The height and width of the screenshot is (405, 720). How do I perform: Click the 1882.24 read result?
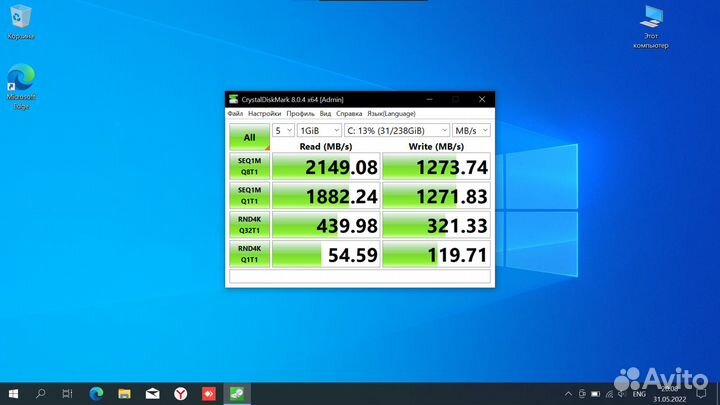point(326,196)
